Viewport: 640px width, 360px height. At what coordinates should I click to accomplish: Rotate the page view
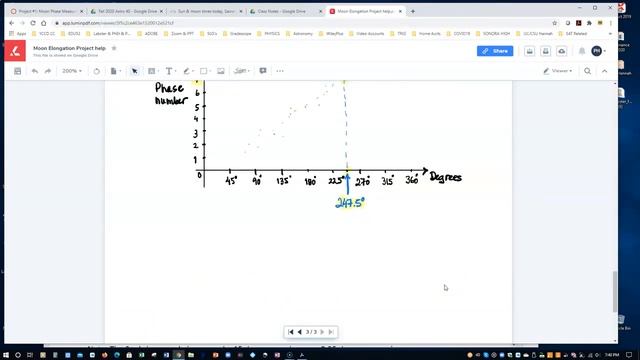pyautogui.click(x=96, y=71)
